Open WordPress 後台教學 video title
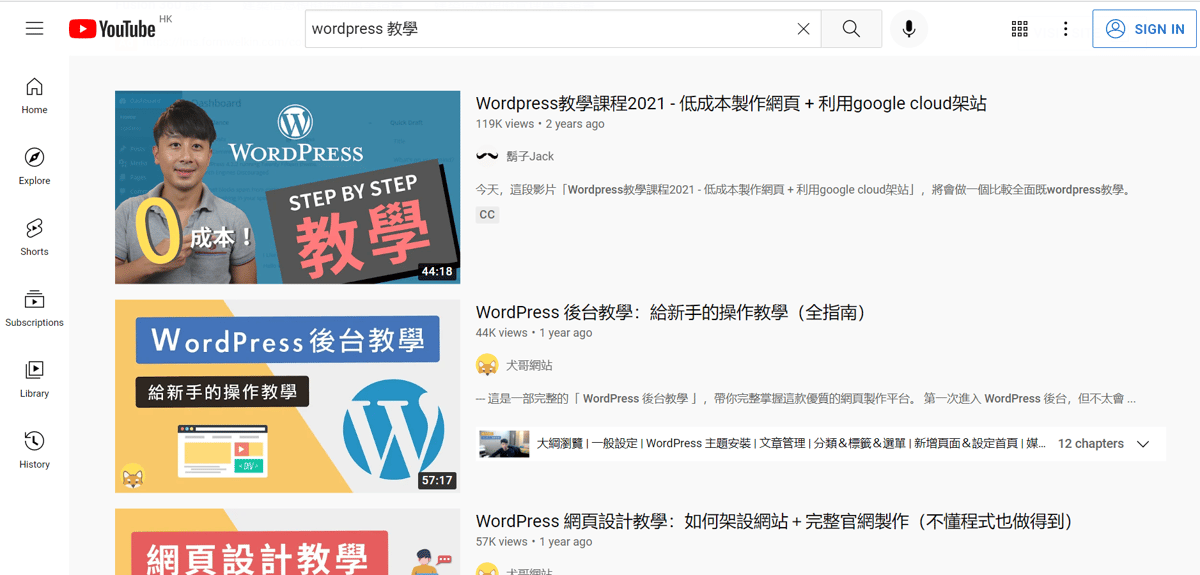1200x575 pixels. [x=670, y=313]
